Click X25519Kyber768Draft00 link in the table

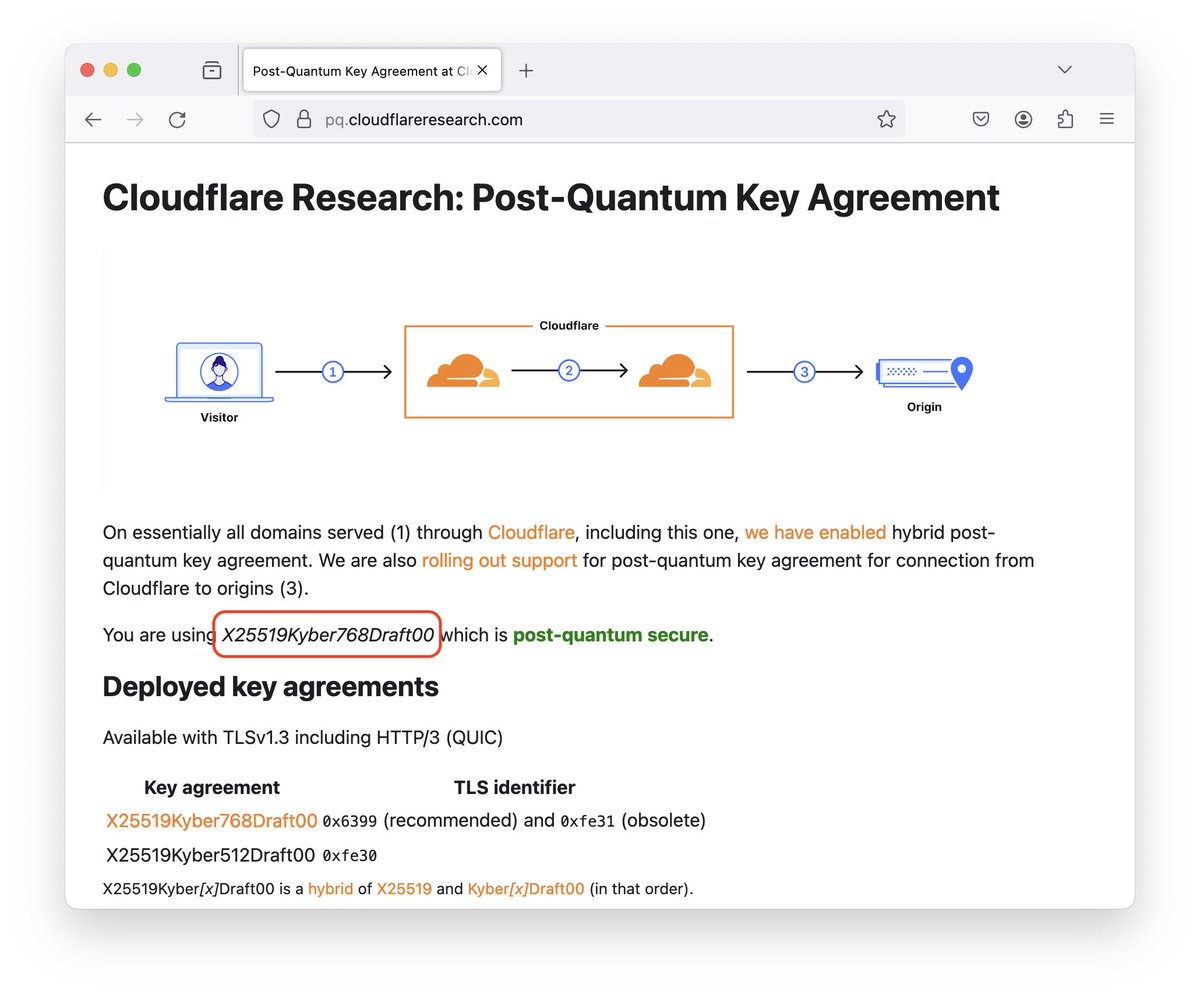click(x=212, y=821)
